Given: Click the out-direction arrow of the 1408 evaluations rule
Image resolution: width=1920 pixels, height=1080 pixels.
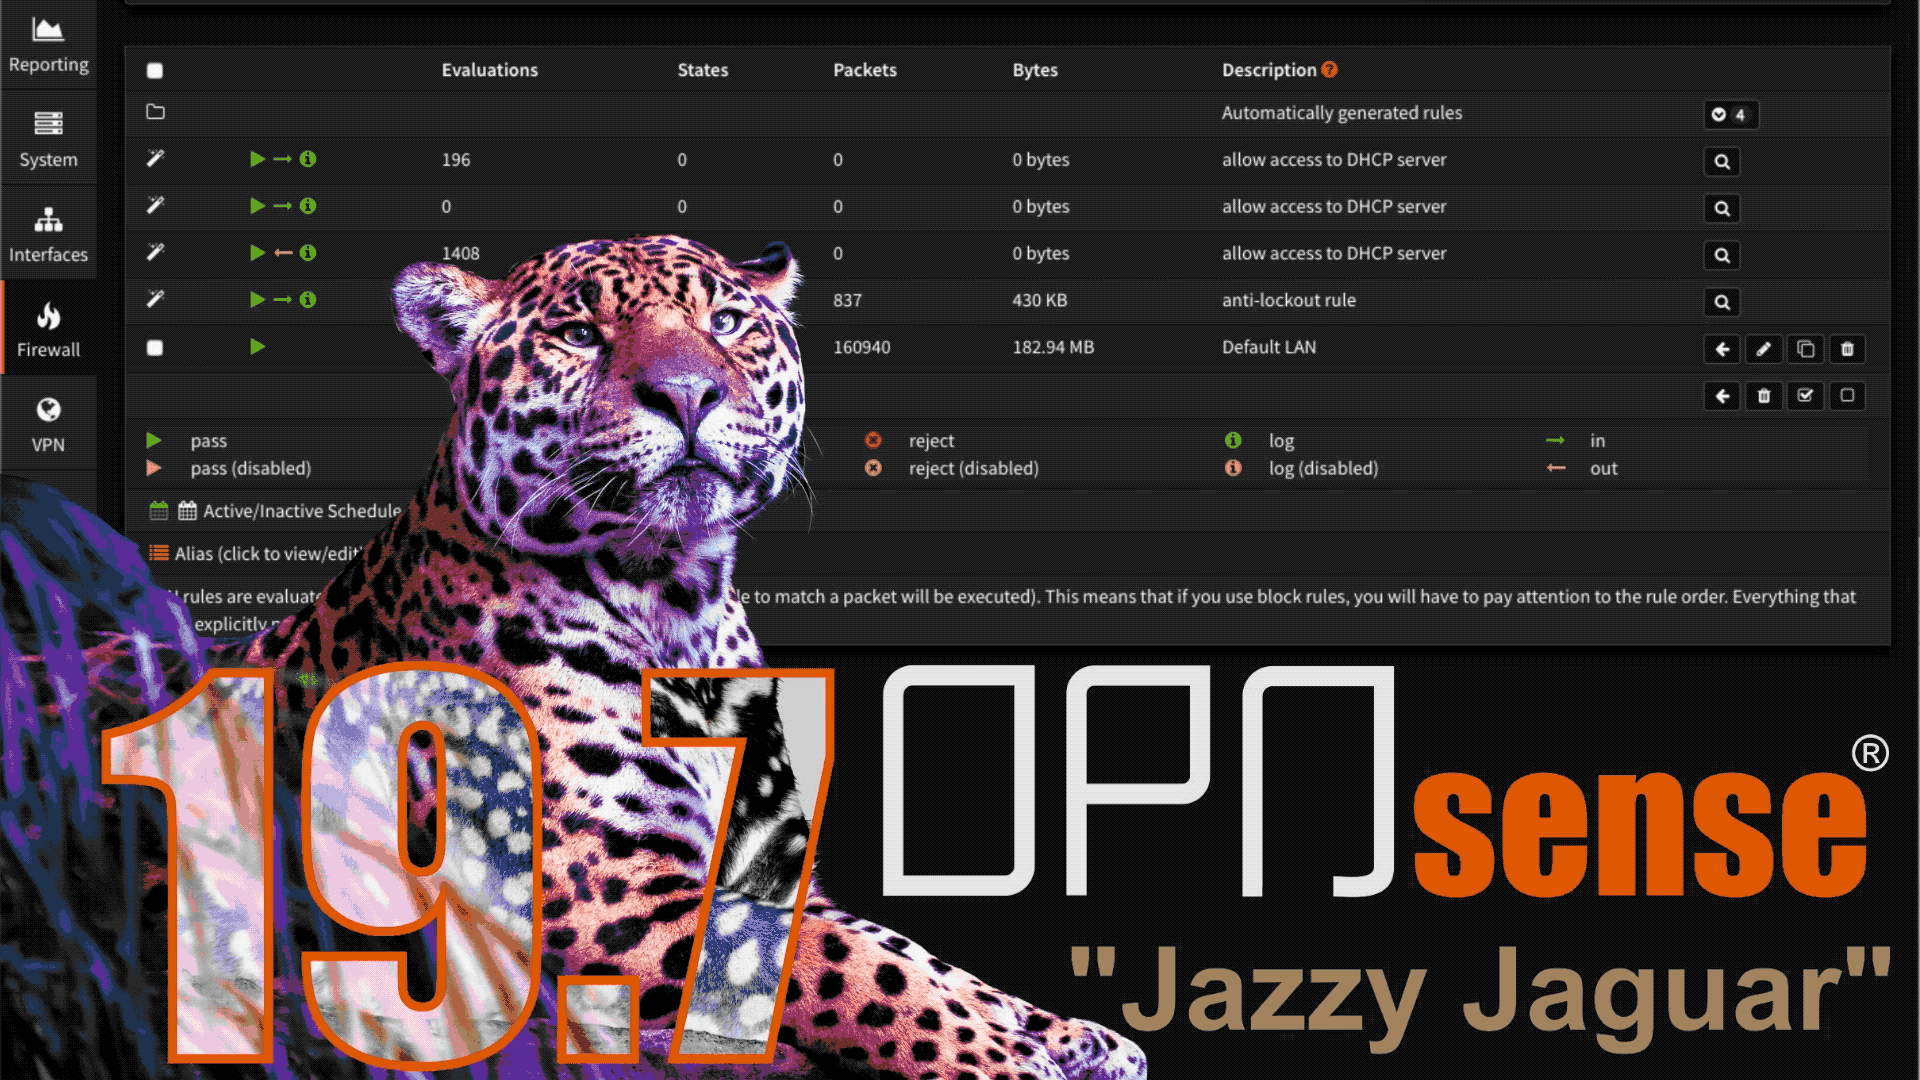Looking at the screenshot, I should [283, 253].
